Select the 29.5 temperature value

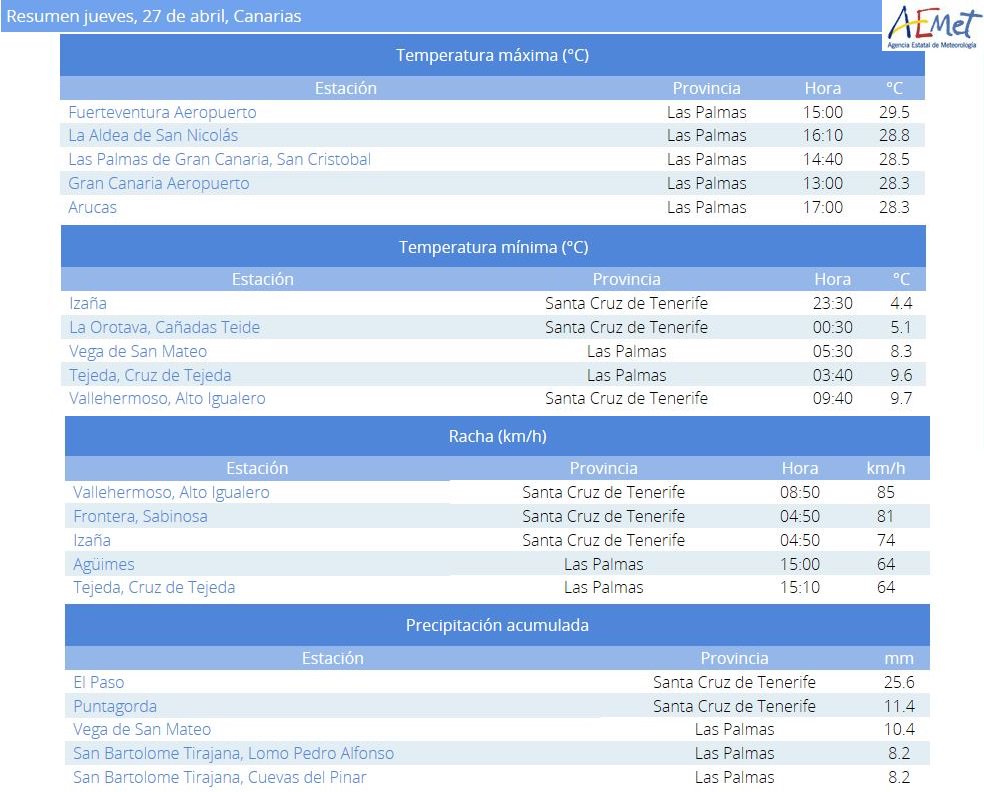click(x=894, y=112)
